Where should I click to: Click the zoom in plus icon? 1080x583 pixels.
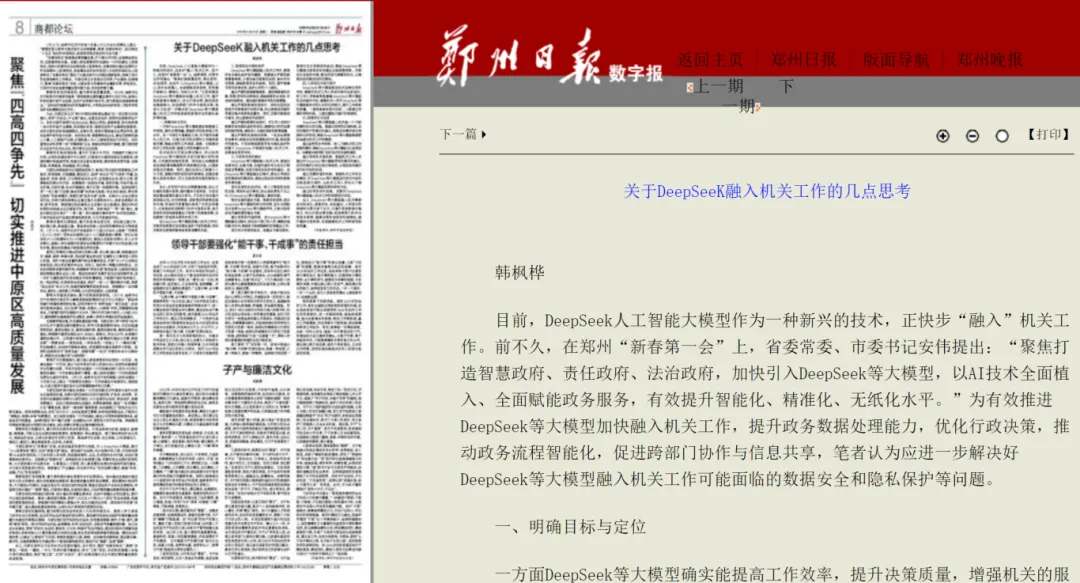tap(942, 136)
